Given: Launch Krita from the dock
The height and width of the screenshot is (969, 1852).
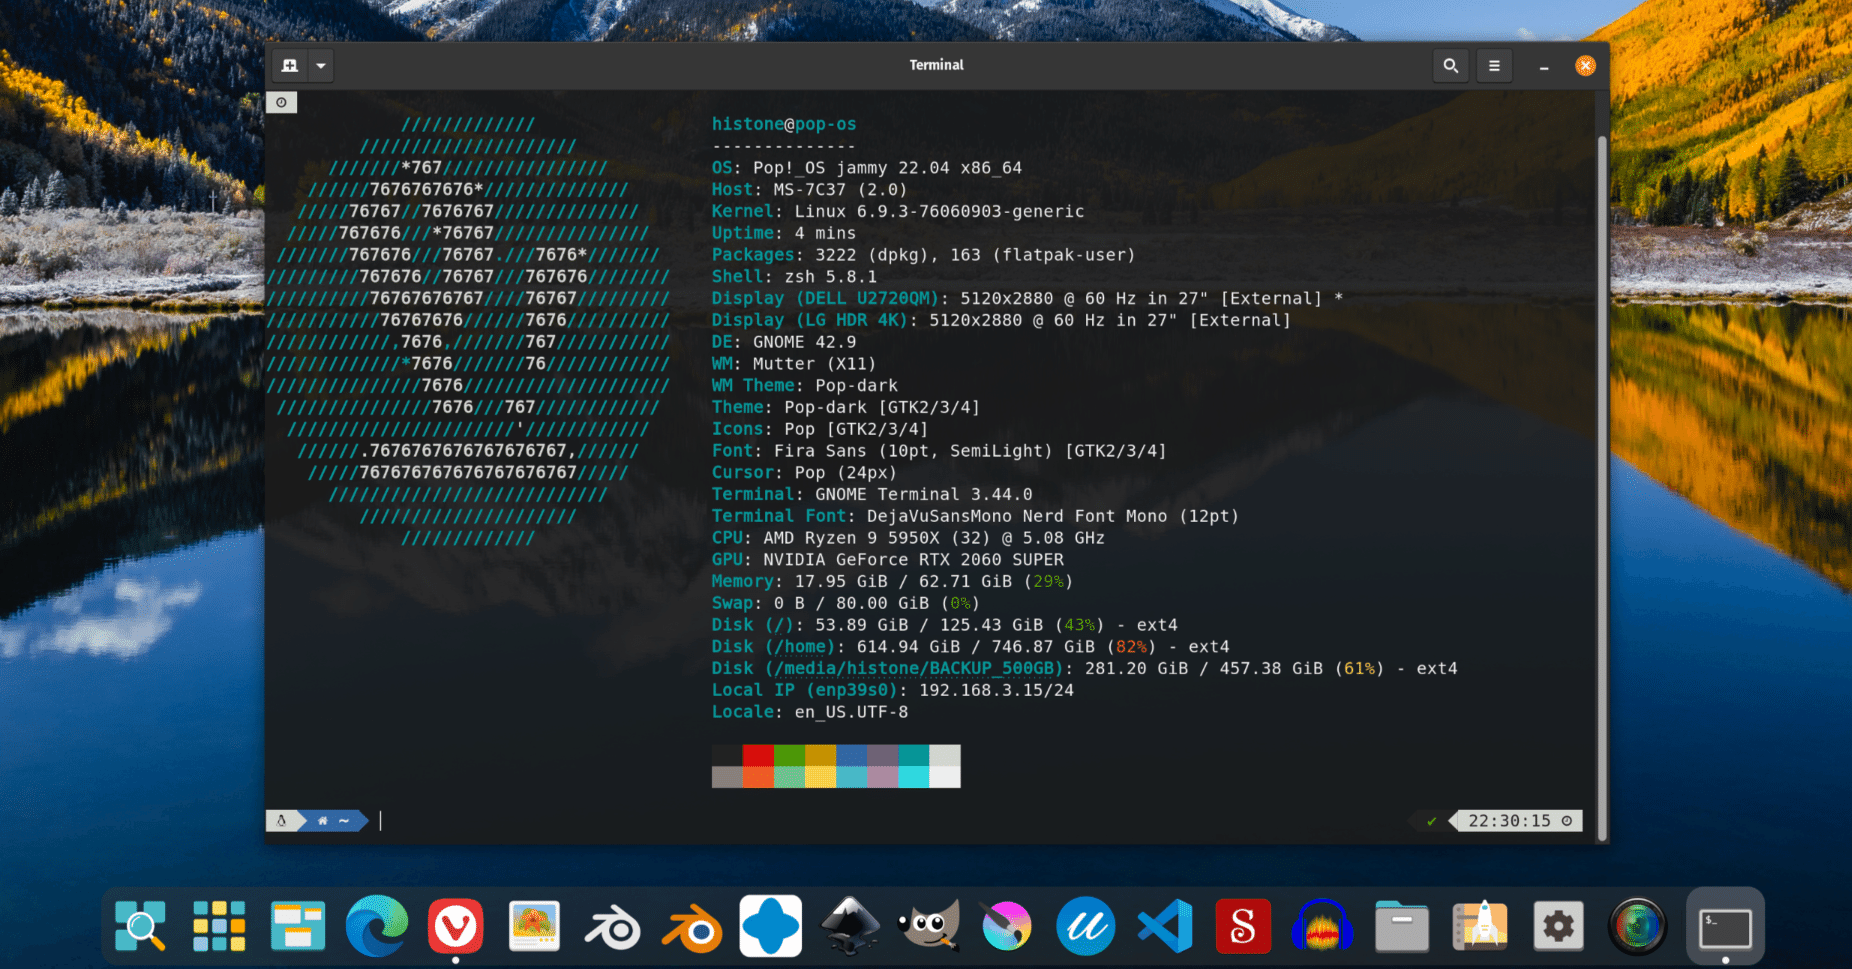Looking at the screenshot, I should (x=1007, y=926).
